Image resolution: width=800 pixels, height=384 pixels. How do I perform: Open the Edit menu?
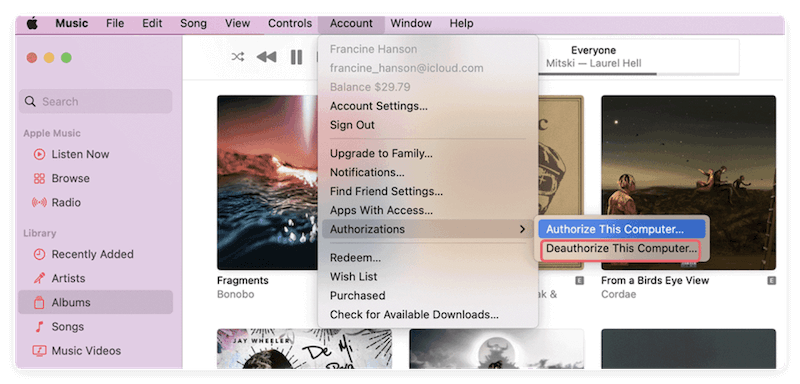[x=152, y=23]
